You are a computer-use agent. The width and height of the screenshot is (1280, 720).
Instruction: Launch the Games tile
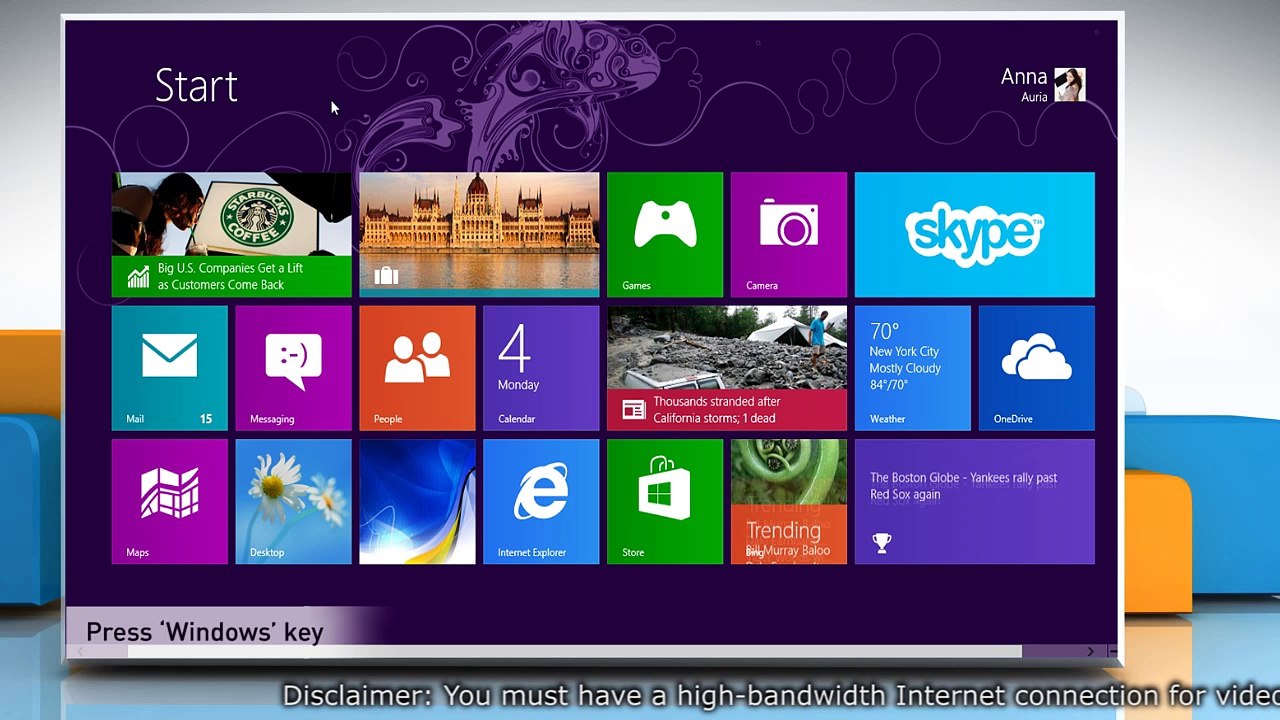pyautogui.click(x=665, y=235)
